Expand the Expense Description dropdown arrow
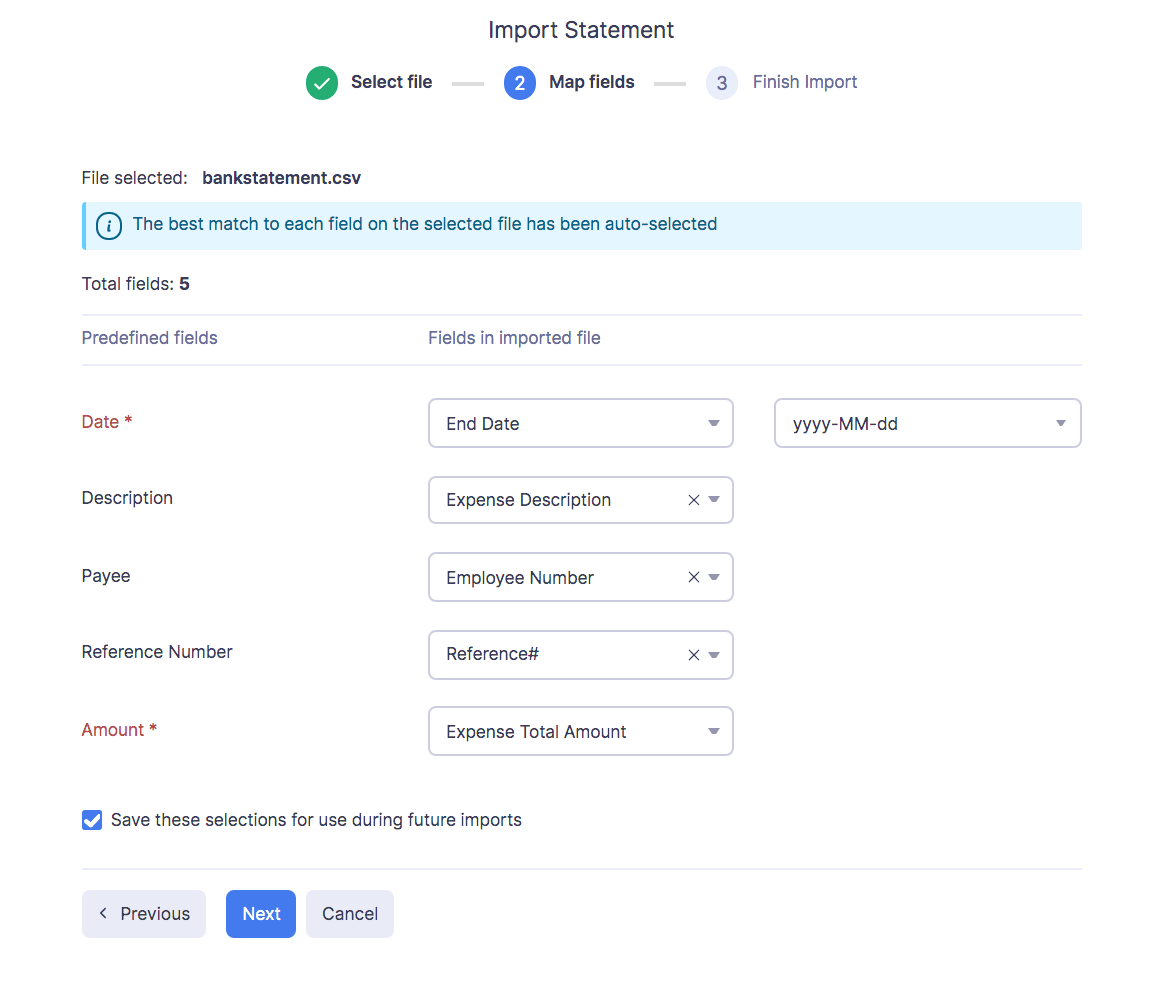1162x1000 pixels. click(714, 500)
